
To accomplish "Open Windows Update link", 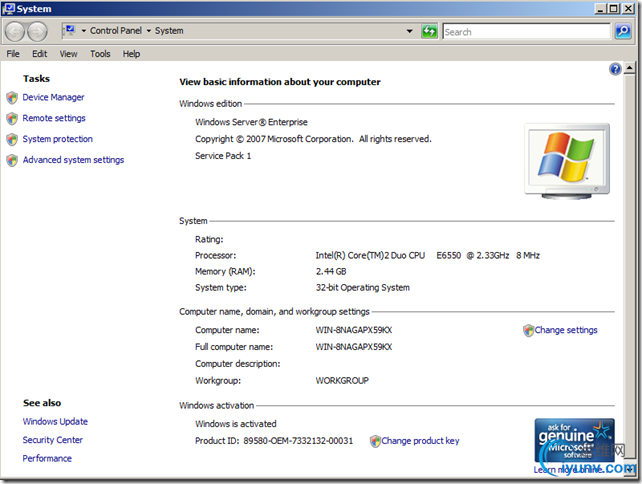I will coord(55,421).
